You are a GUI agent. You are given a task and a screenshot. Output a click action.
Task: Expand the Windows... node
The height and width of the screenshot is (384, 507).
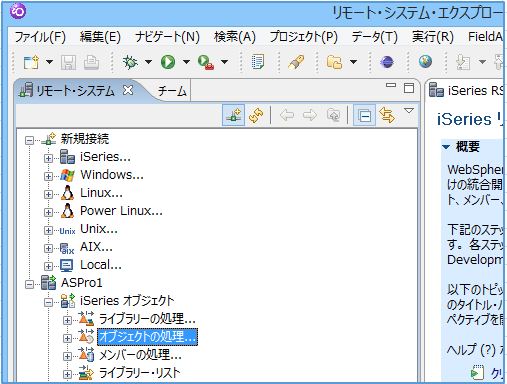click(x=48, y=176)
